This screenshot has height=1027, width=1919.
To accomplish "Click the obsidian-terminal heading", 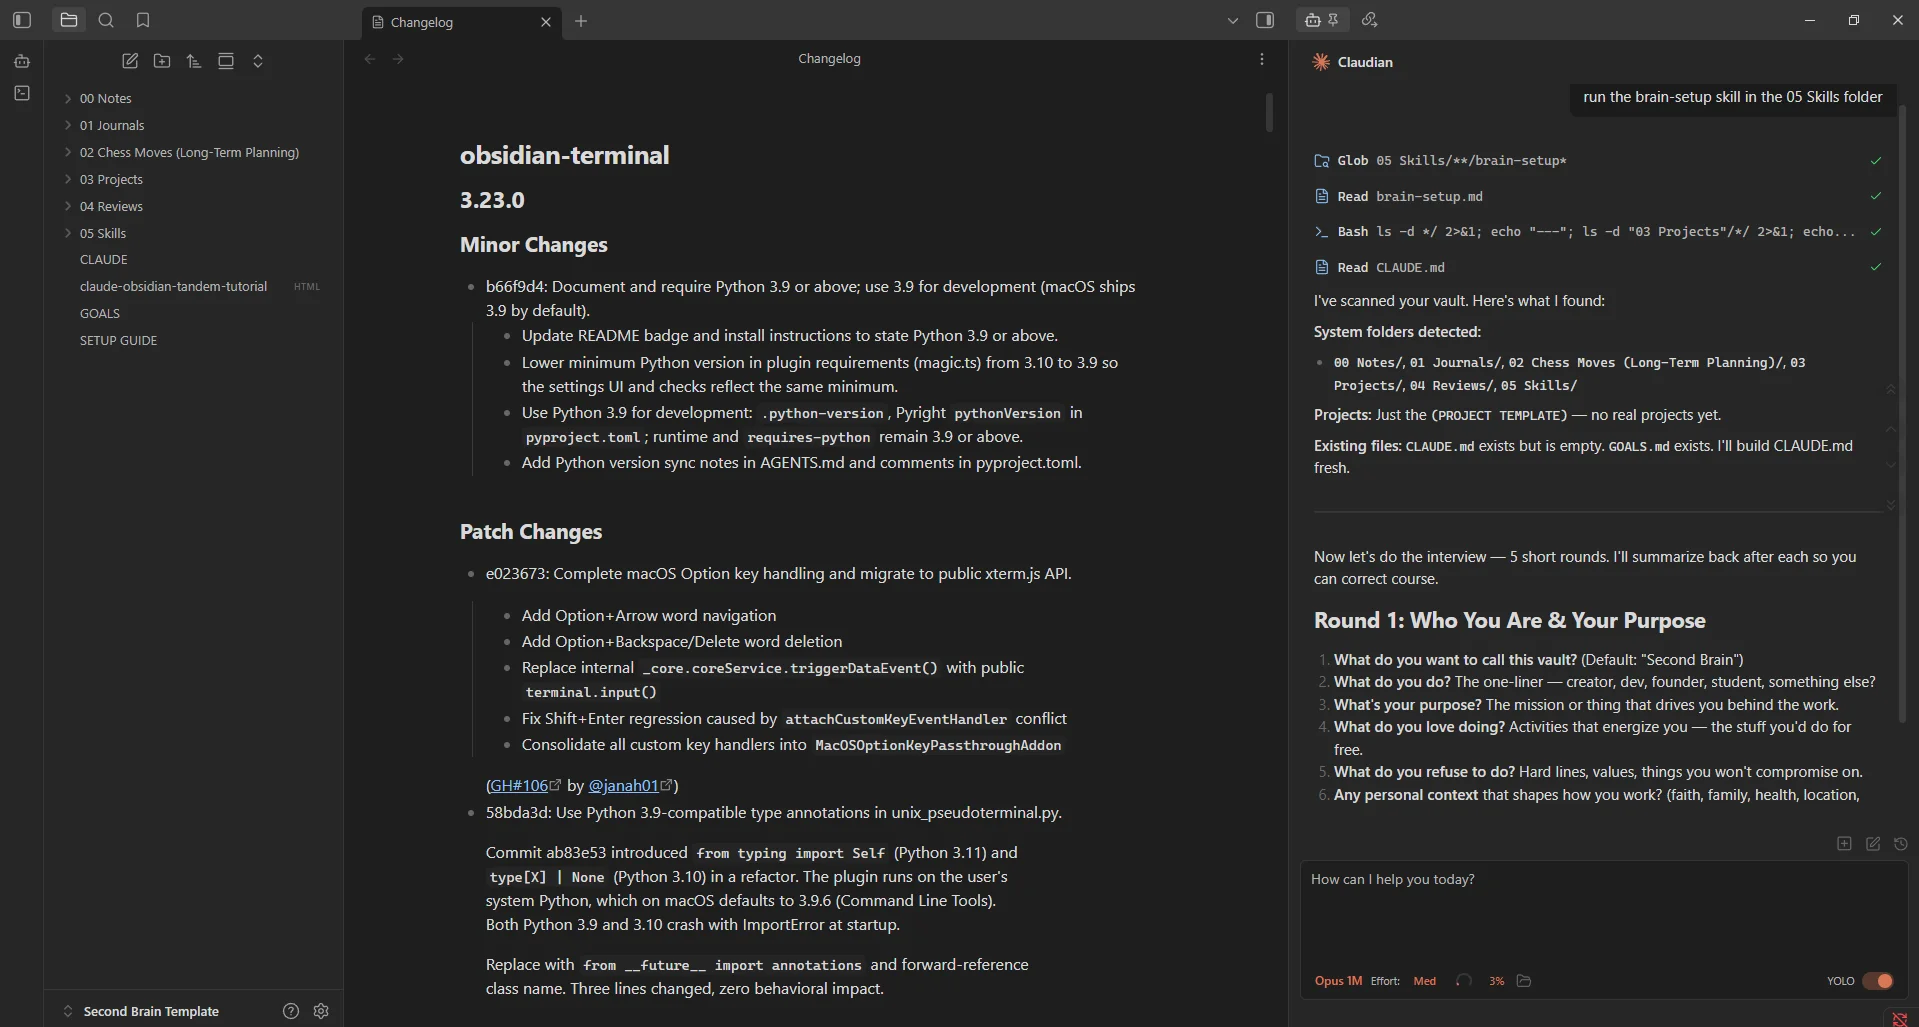I will pos(564,155).
